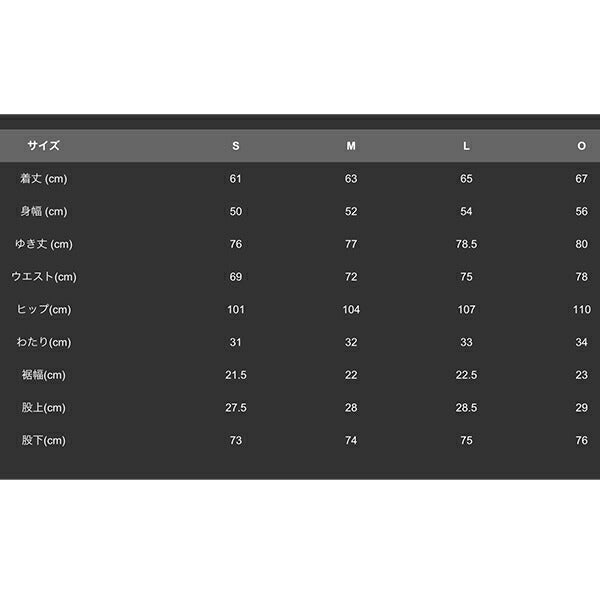The width and height of the screenshot is (600, 600).
Task: Click the 股下(cm) row label
Action: tap(44, 440)
